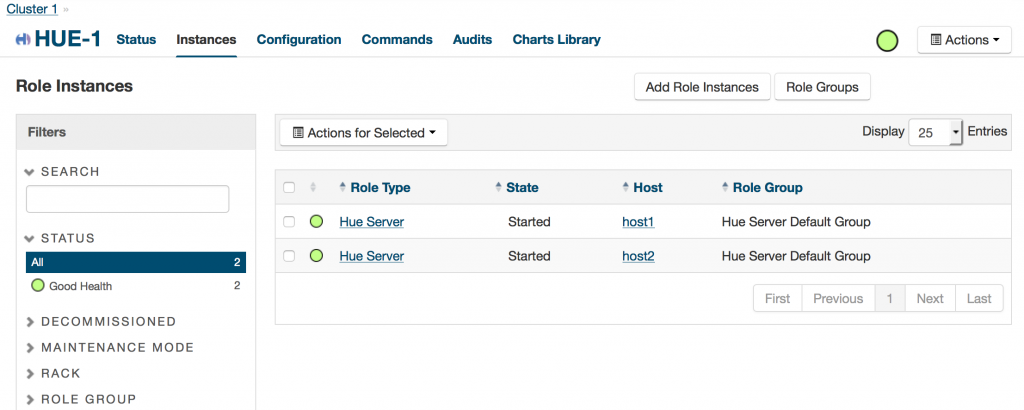Image resolution: width=1024 pixels, height=410 pixels.
Task: Select page 1 in pagination
Action: coord(889,298)
